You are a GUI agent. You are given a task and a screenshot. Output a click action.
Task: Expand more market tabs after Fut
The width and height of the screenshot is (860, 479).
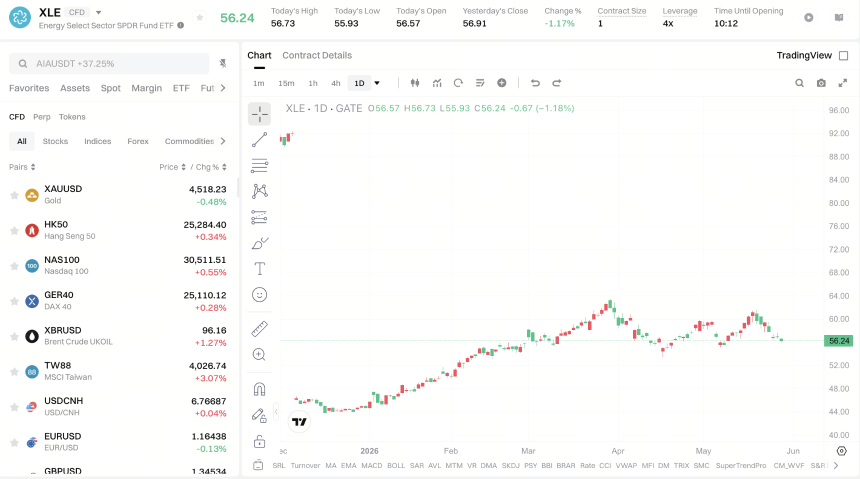click(223, 88)
